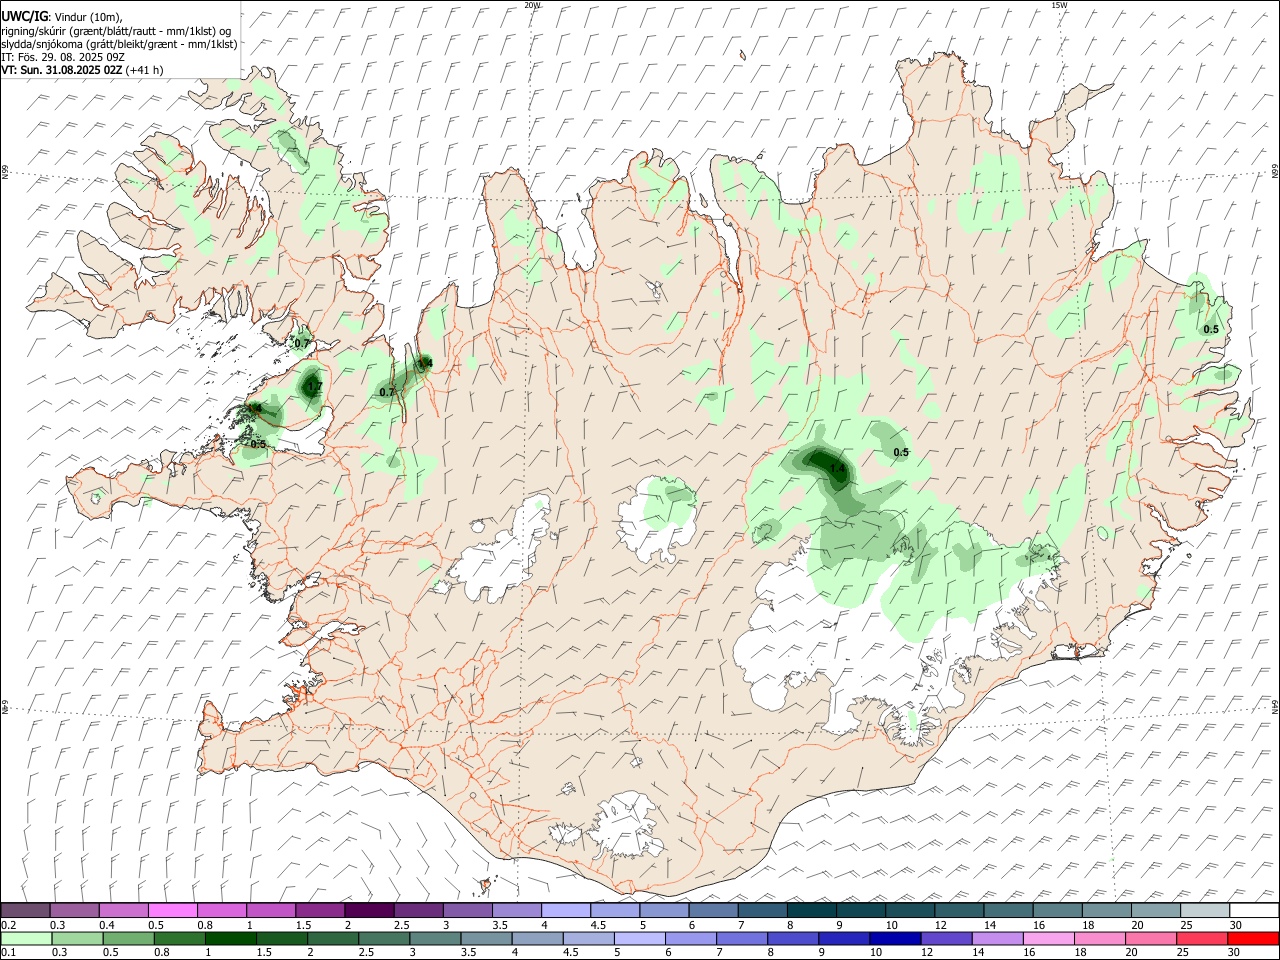Select the dusky mauve 0.2 swatch that starts the upper row
Viewport: 1280px width, 960px height.
26,911
